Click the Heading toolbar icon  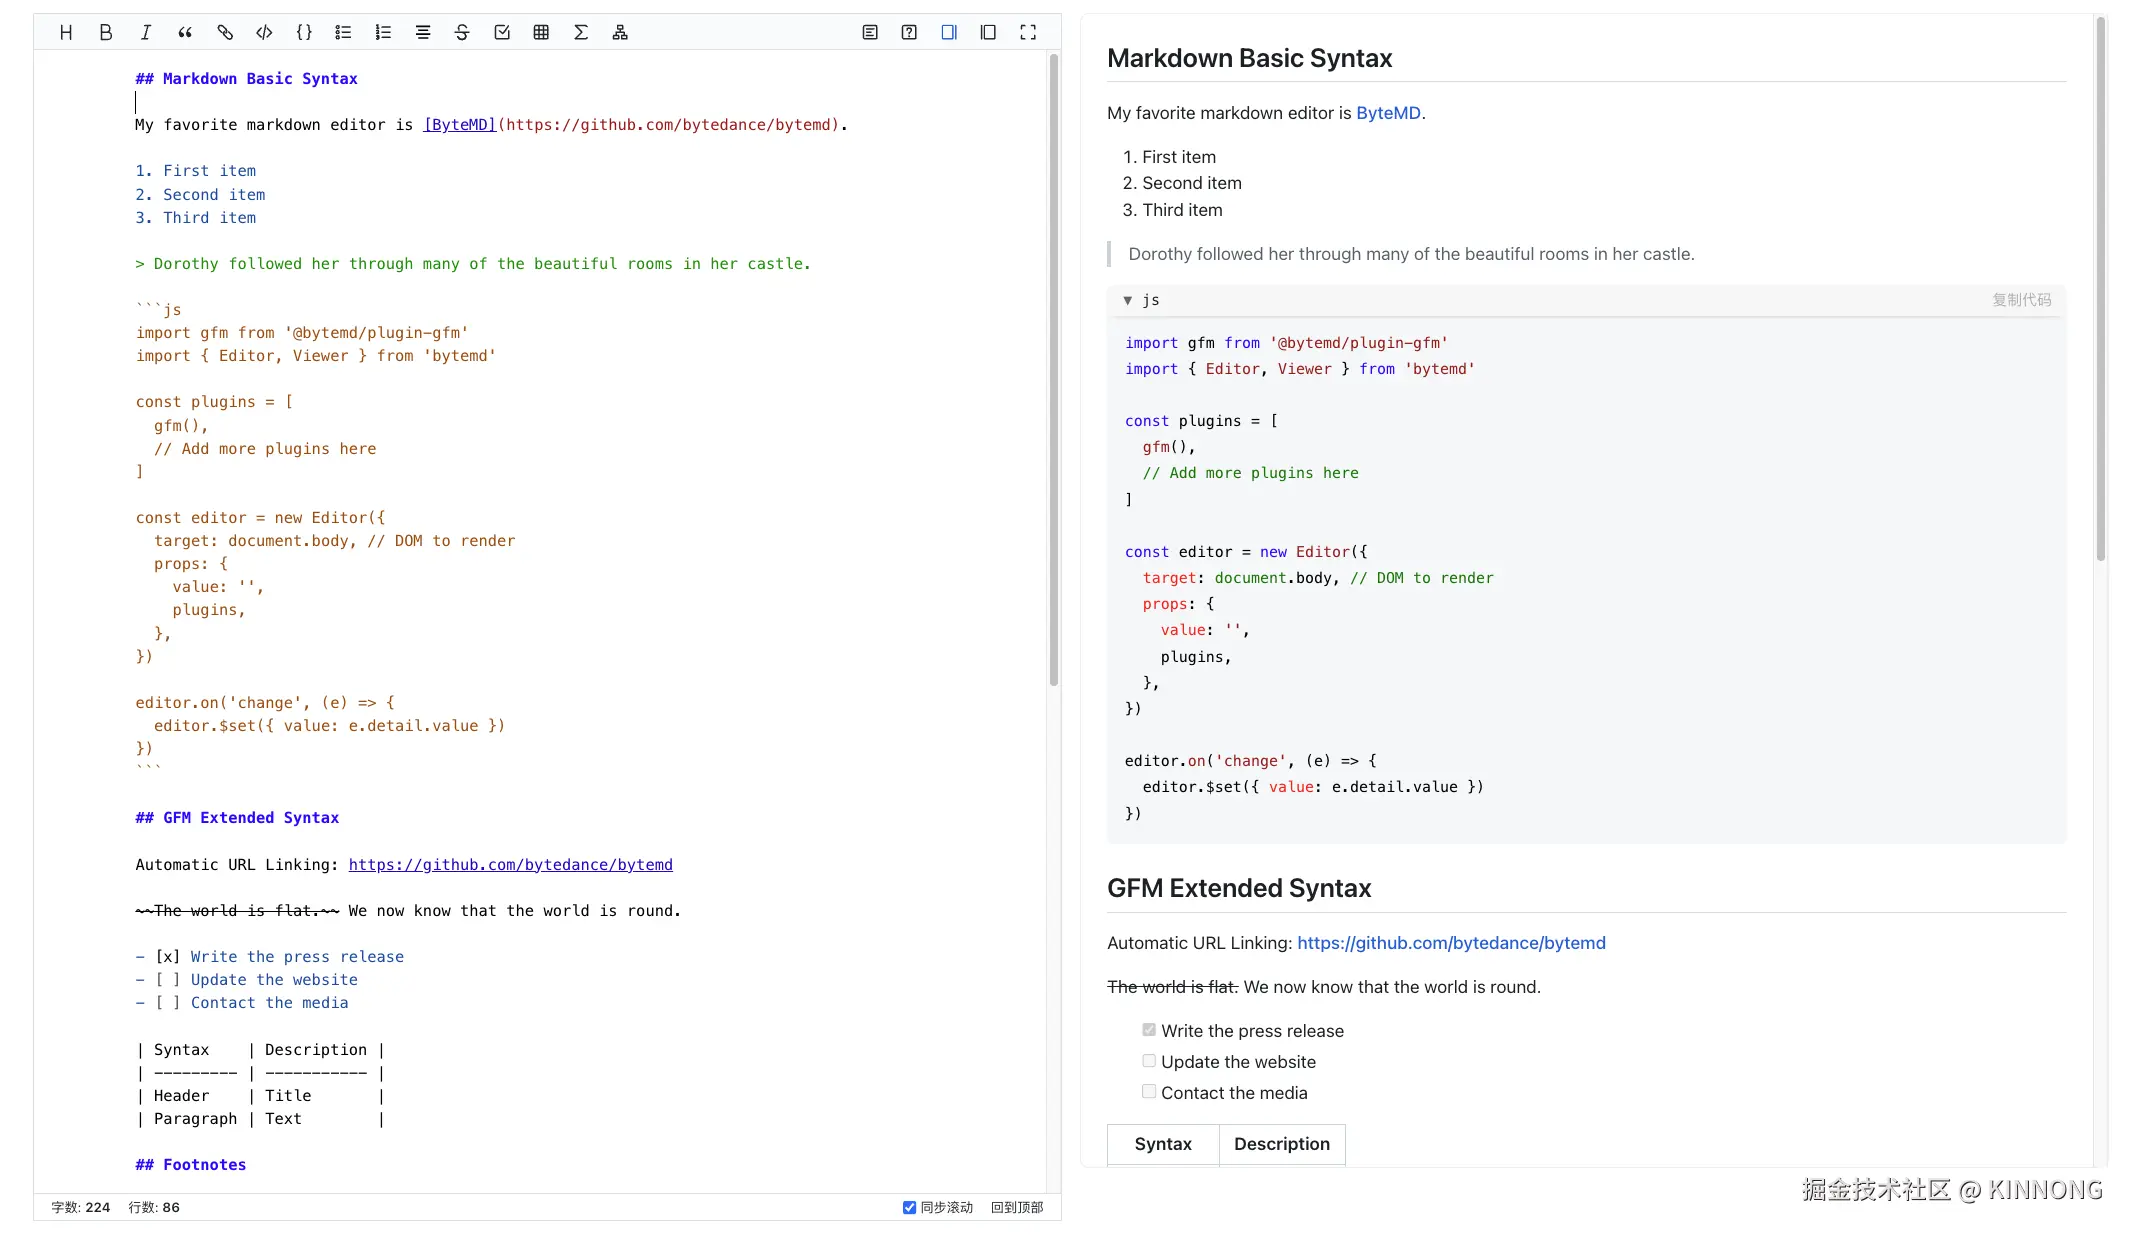coord(66,32)
